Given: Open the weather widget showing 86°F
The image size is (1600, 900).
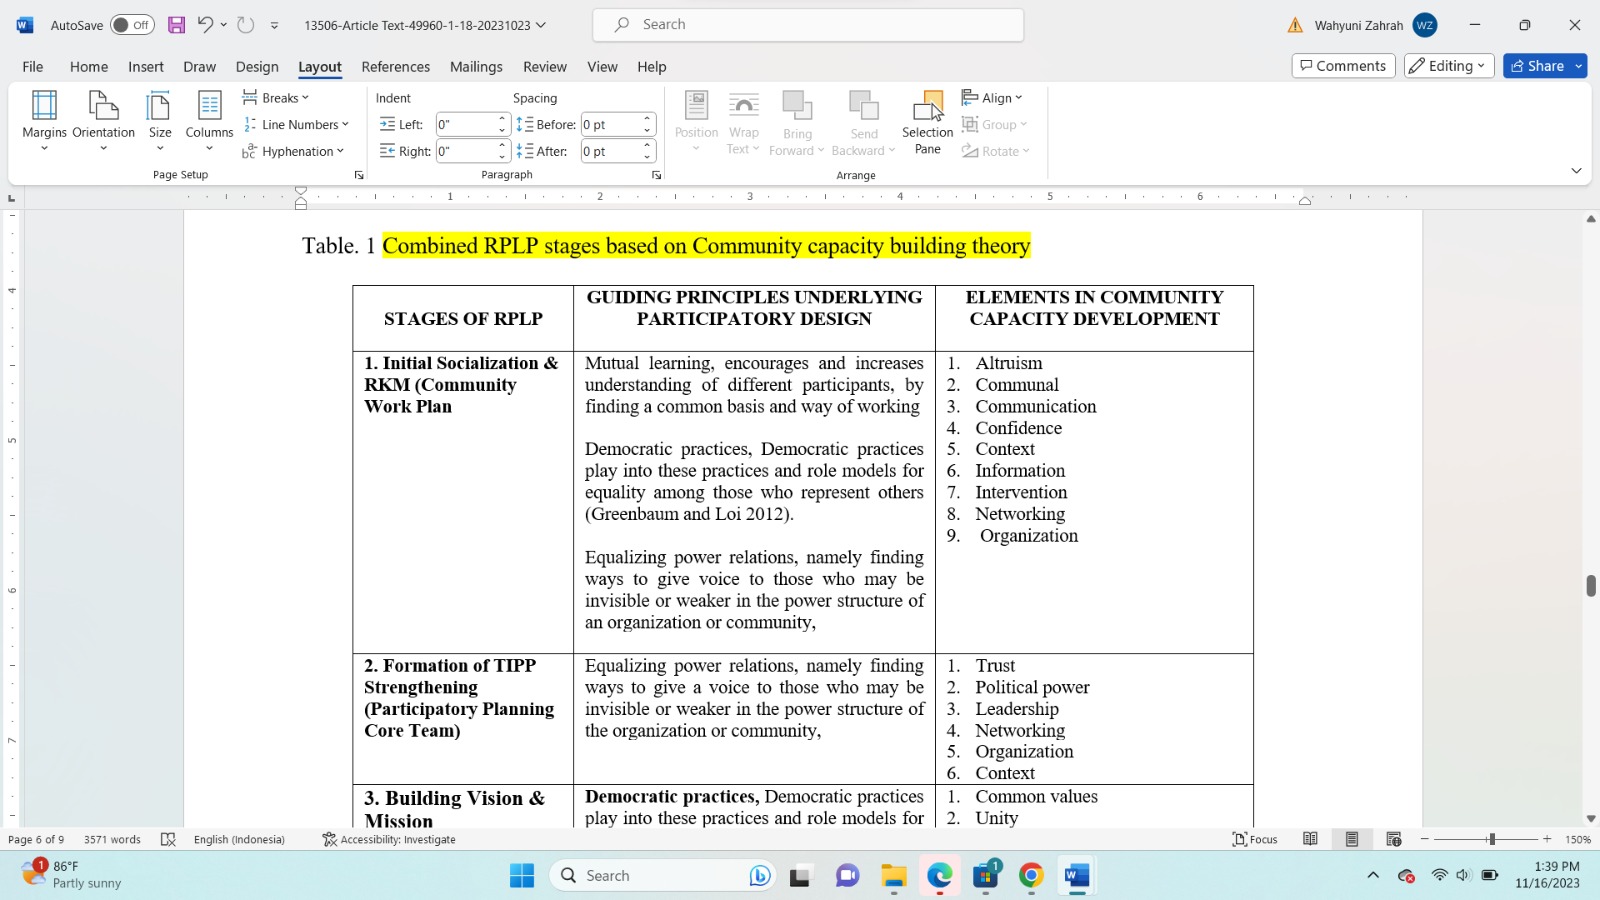Looking at the screenshot, I should 72,875.
